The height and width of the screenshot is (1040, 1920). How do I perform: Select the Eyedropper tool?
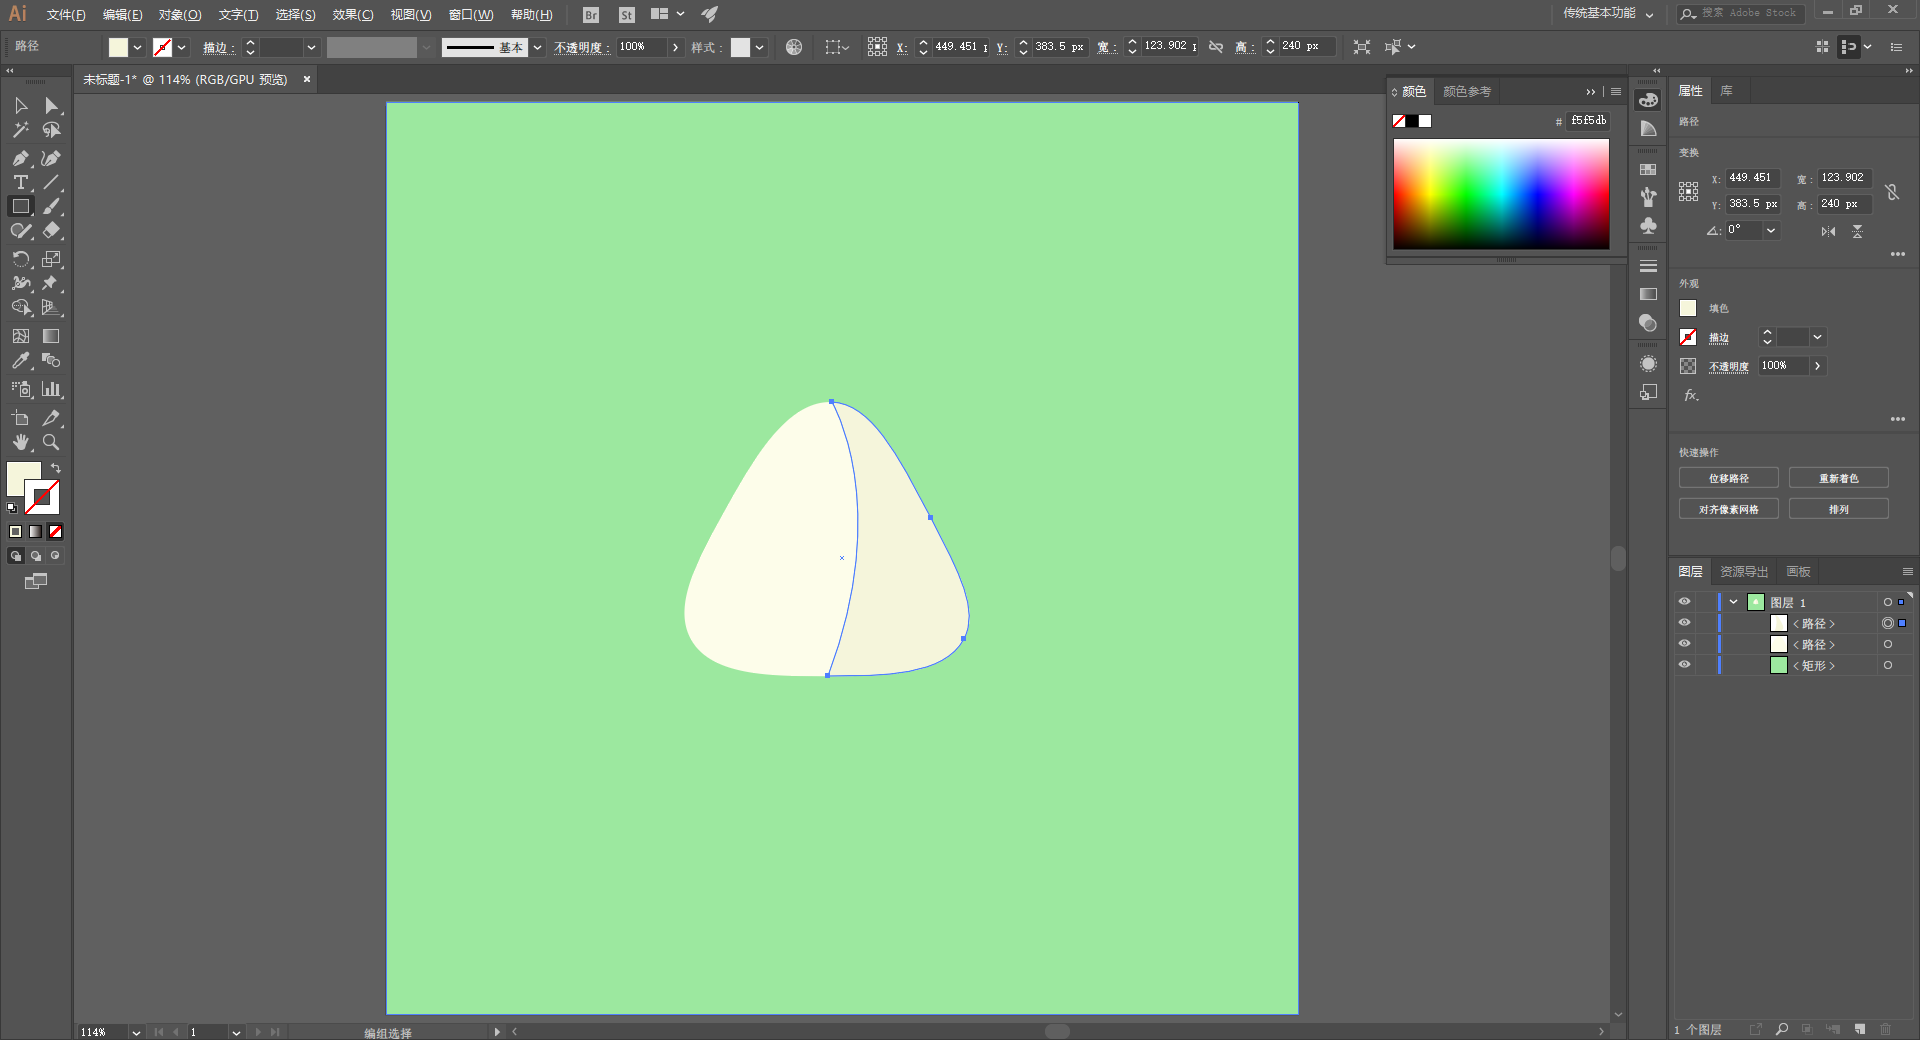pos(21,360)
